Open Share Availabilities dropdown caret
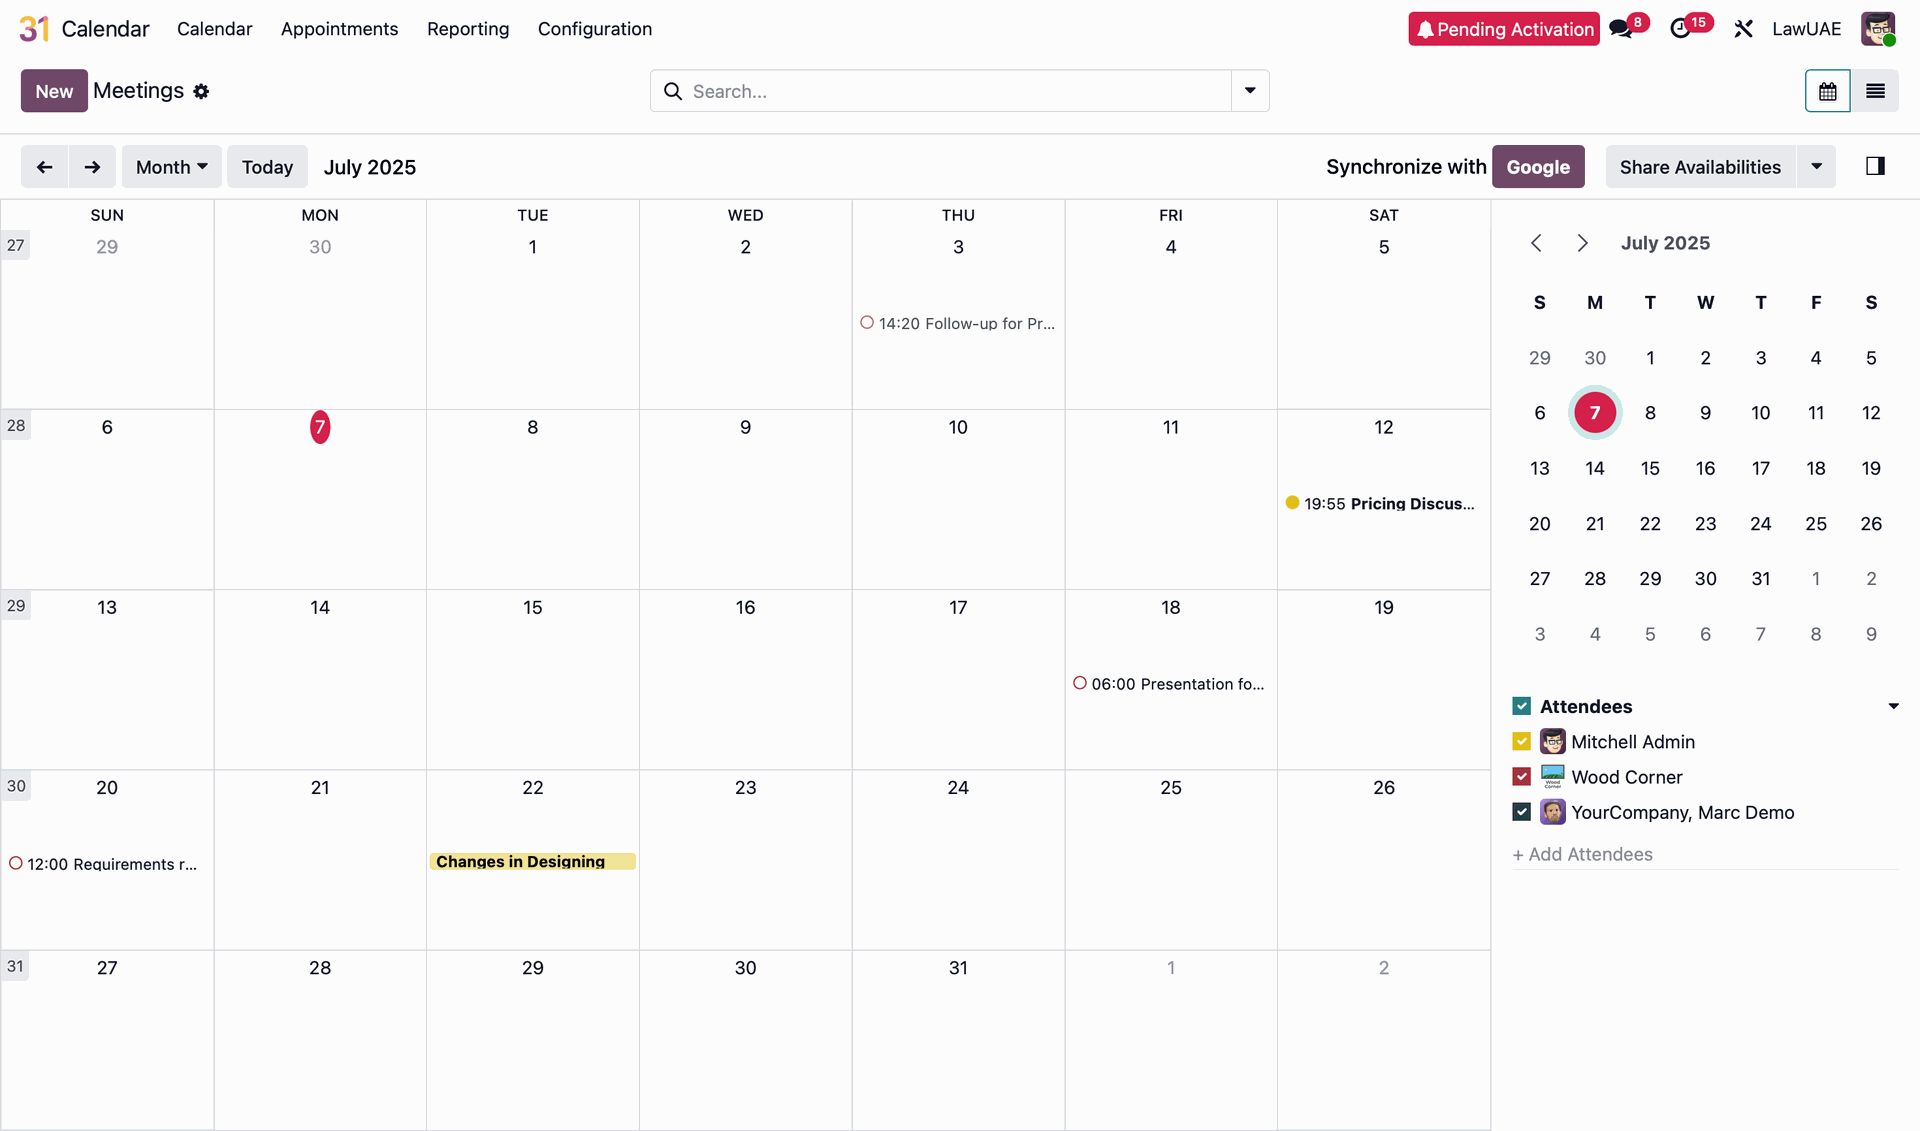1920x1131 pixels. [1816, 167]
